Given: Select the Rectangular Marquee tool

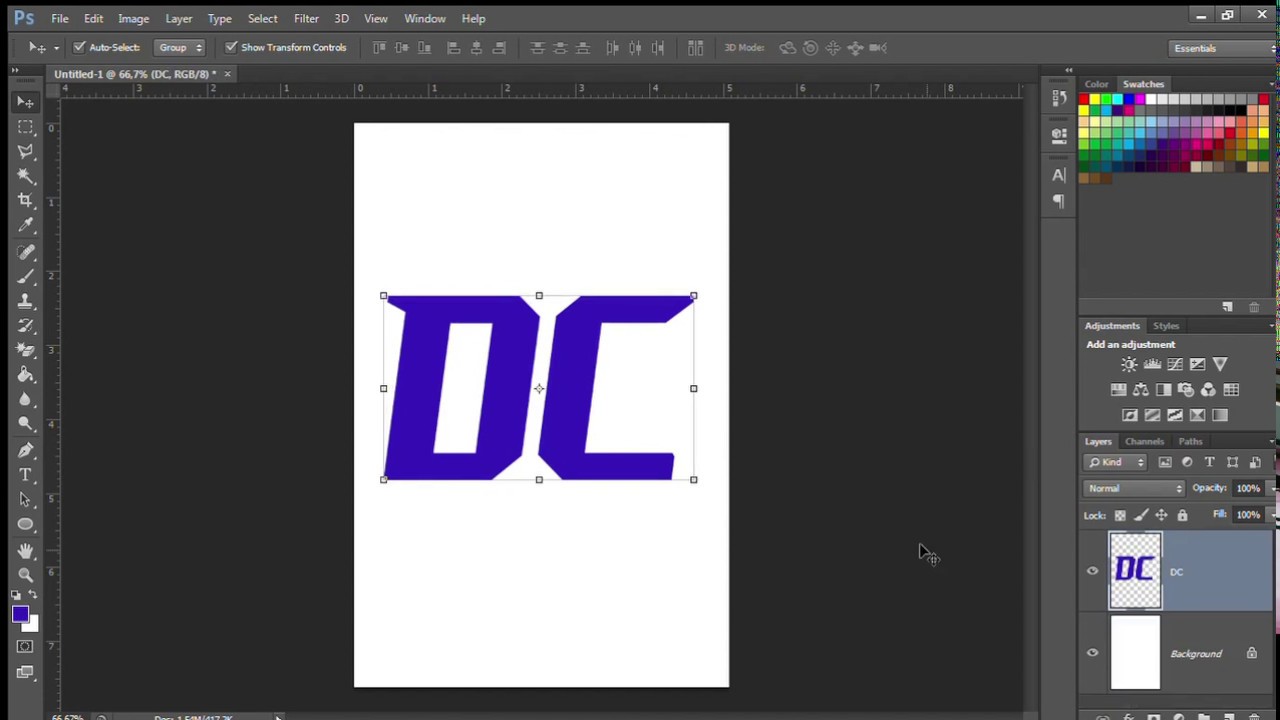Looking at the screenshot, I should (x=26, y=127).
